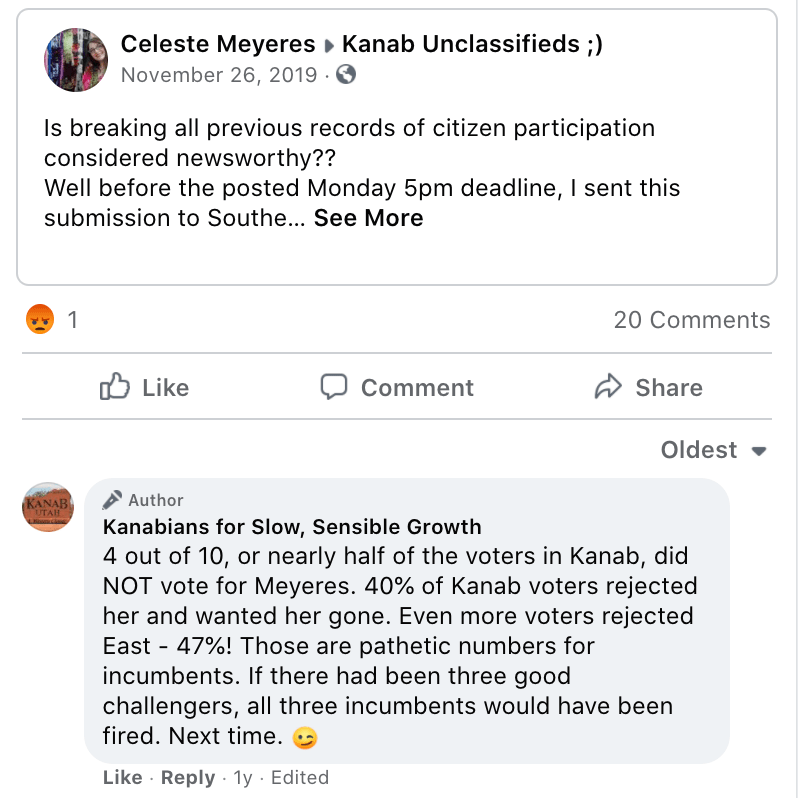The image size is (798, 798).
Task: Like the Kanabians comment
Action: point(122,777)
